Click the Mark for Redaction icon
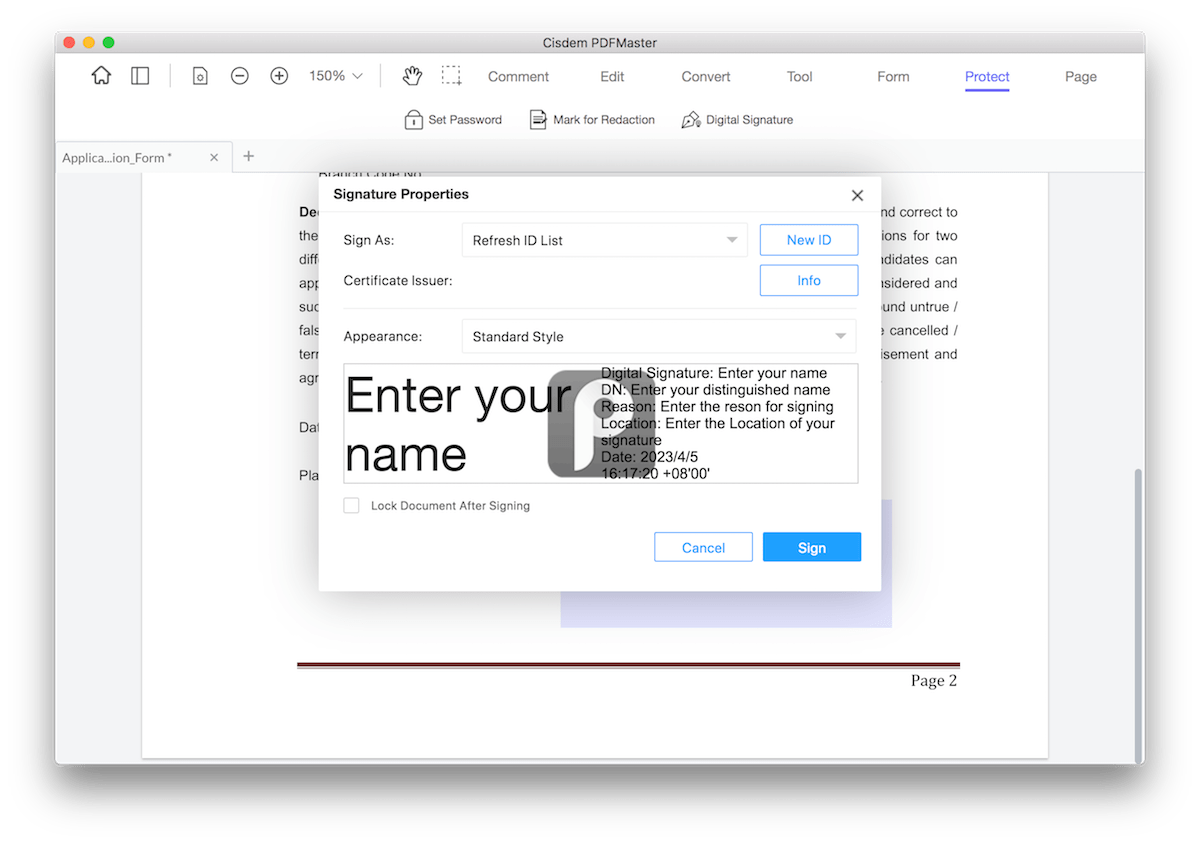Image resolution: width=1200 pixels, height=843 pixels. point(538,120)
